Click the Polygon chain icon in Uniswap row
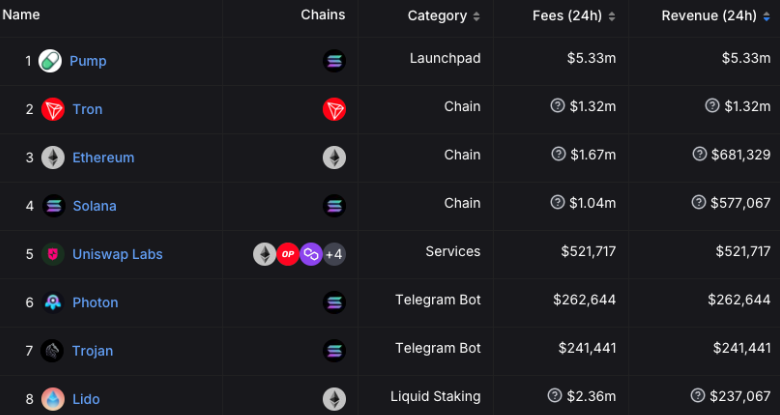This screenshot has height=415, width=780. point(311,254)
